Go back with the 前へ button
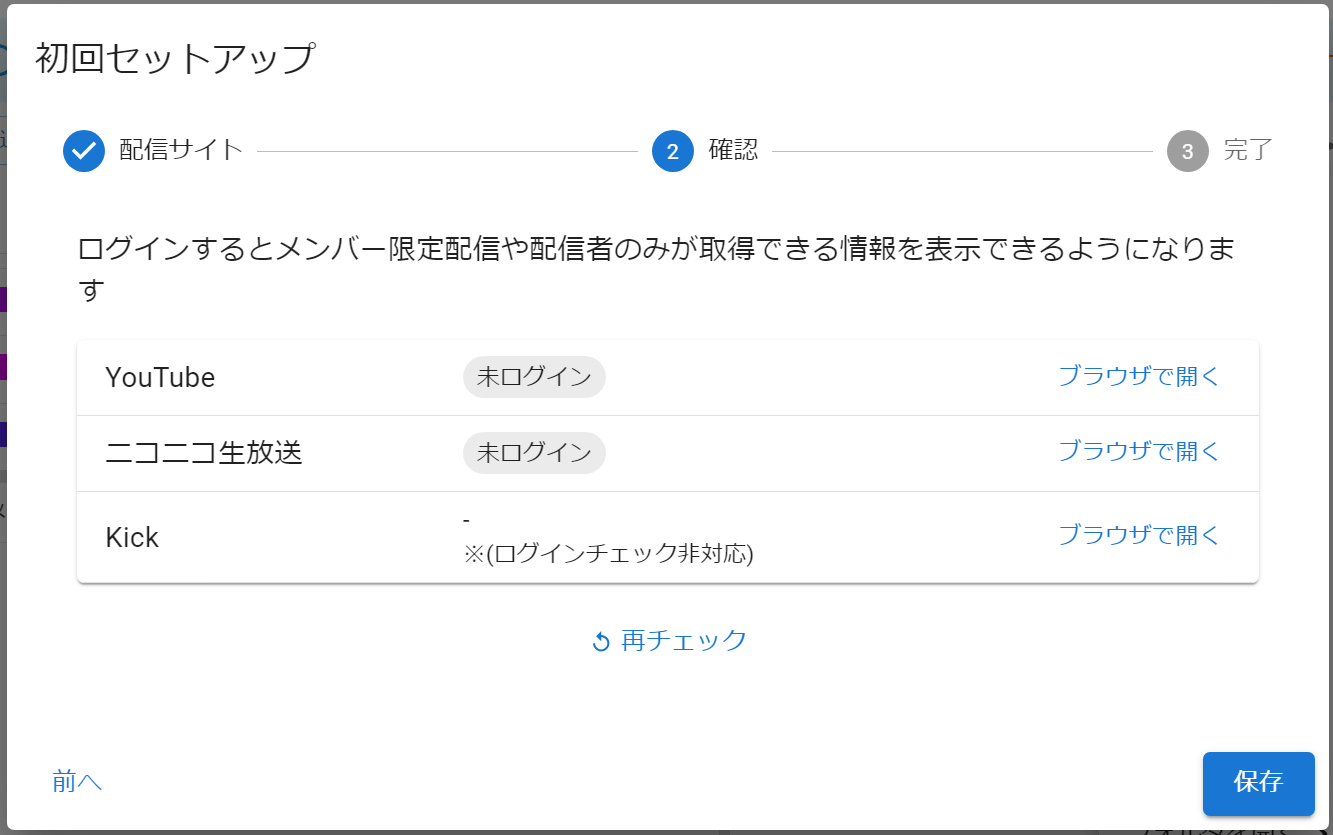Viewport: 1333px width, 835px height. (x=77, y=782)
